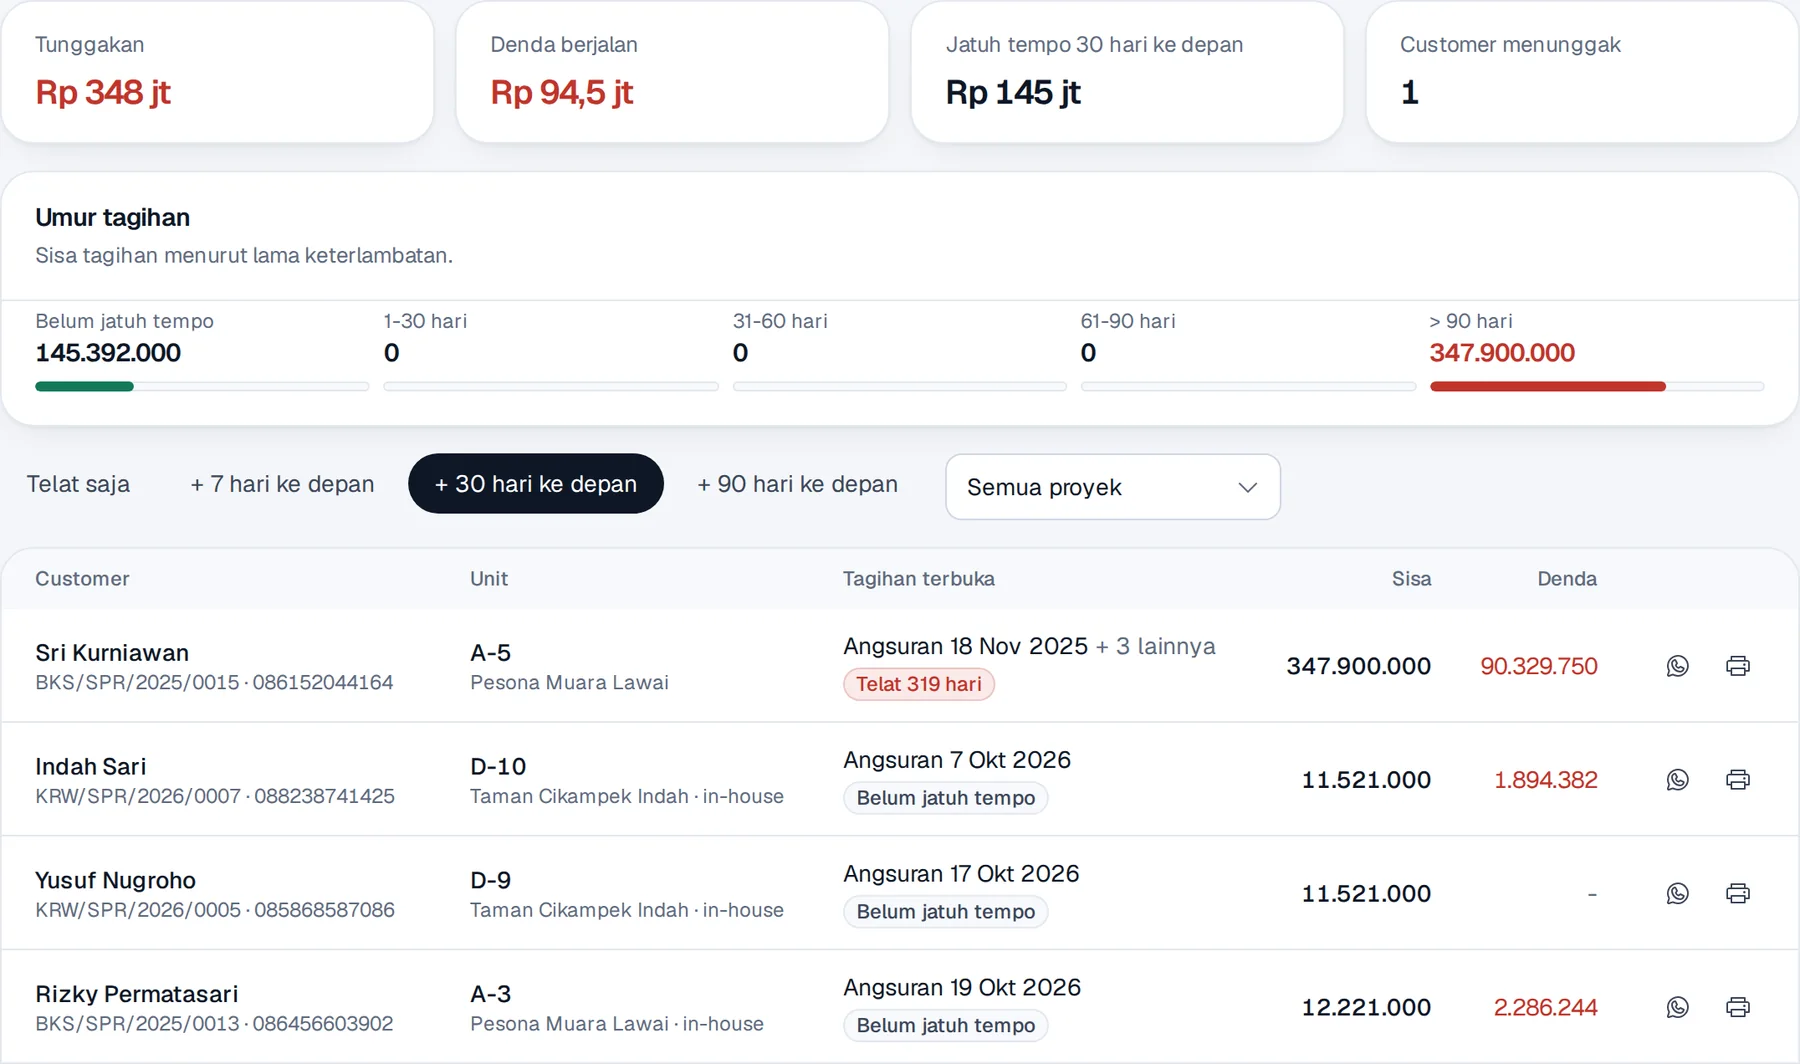Viewport: 1800px width, 1064px height.
Task: Print the Sri Kurniawan bill
Action: click(x=1738, y=666)
